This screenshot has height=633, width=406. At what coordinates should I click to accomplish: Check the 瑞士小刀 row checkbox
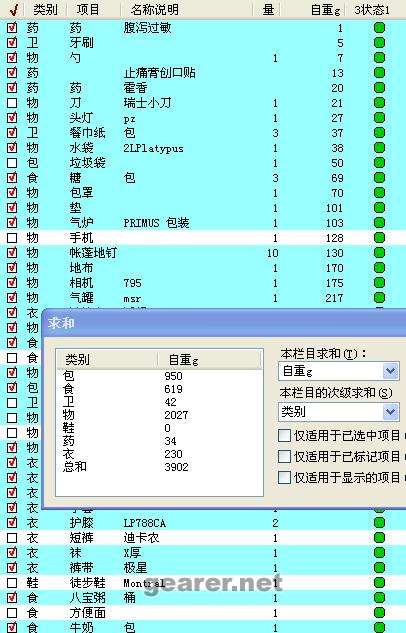(12, 103)
